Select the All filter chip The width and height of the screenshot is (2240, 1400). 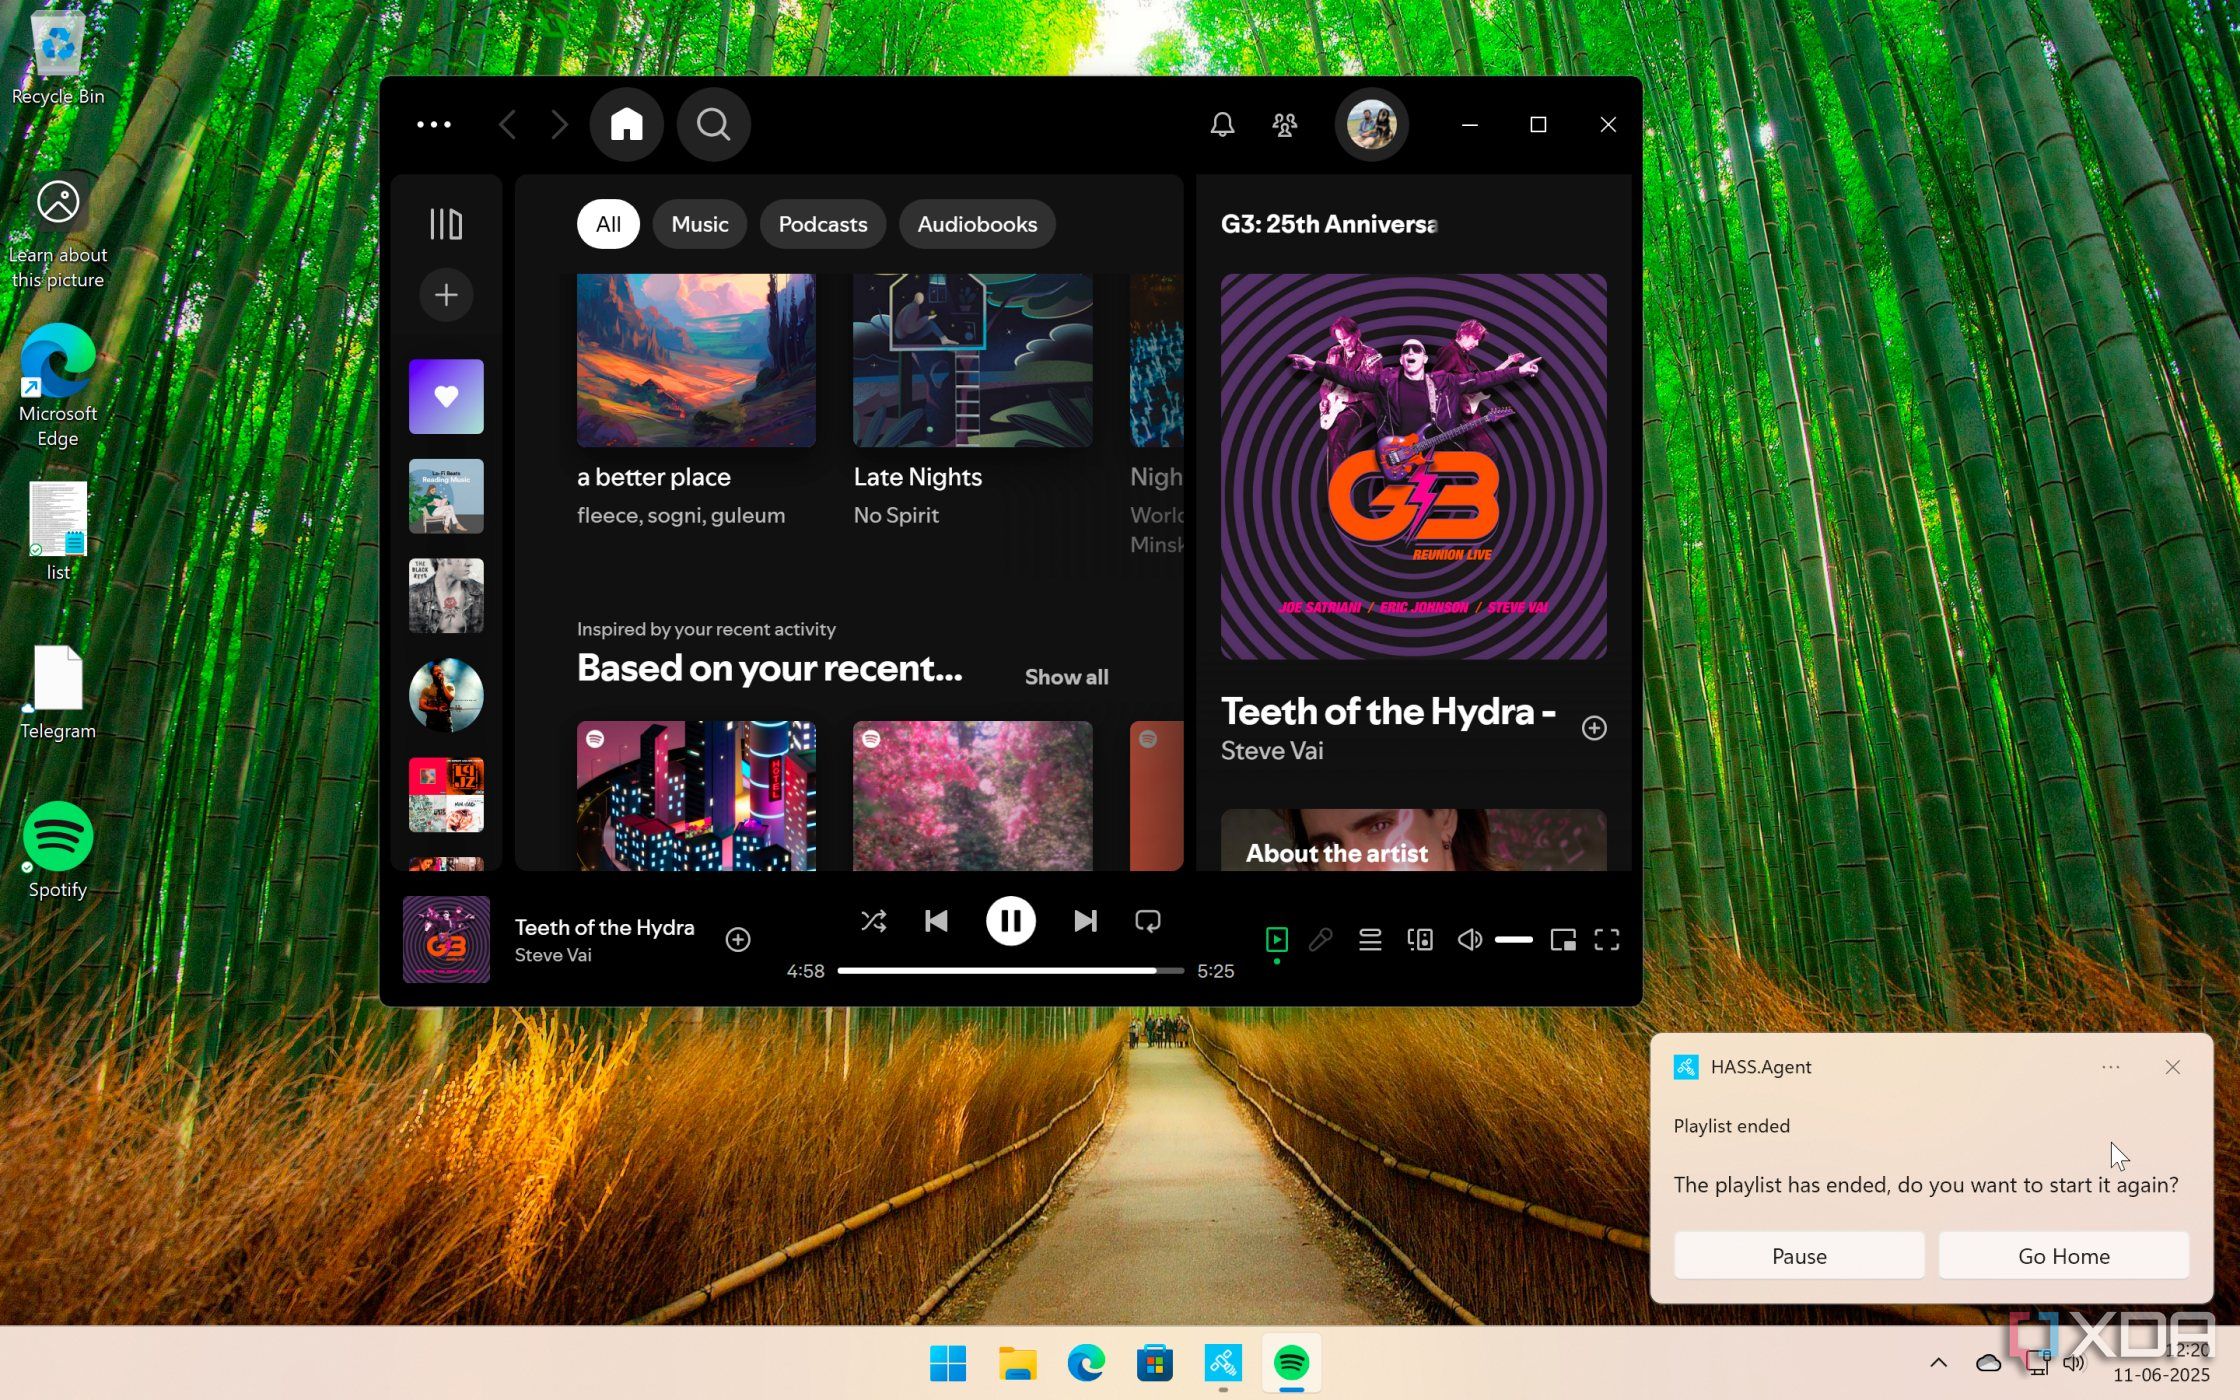click(x=608, y=224)
